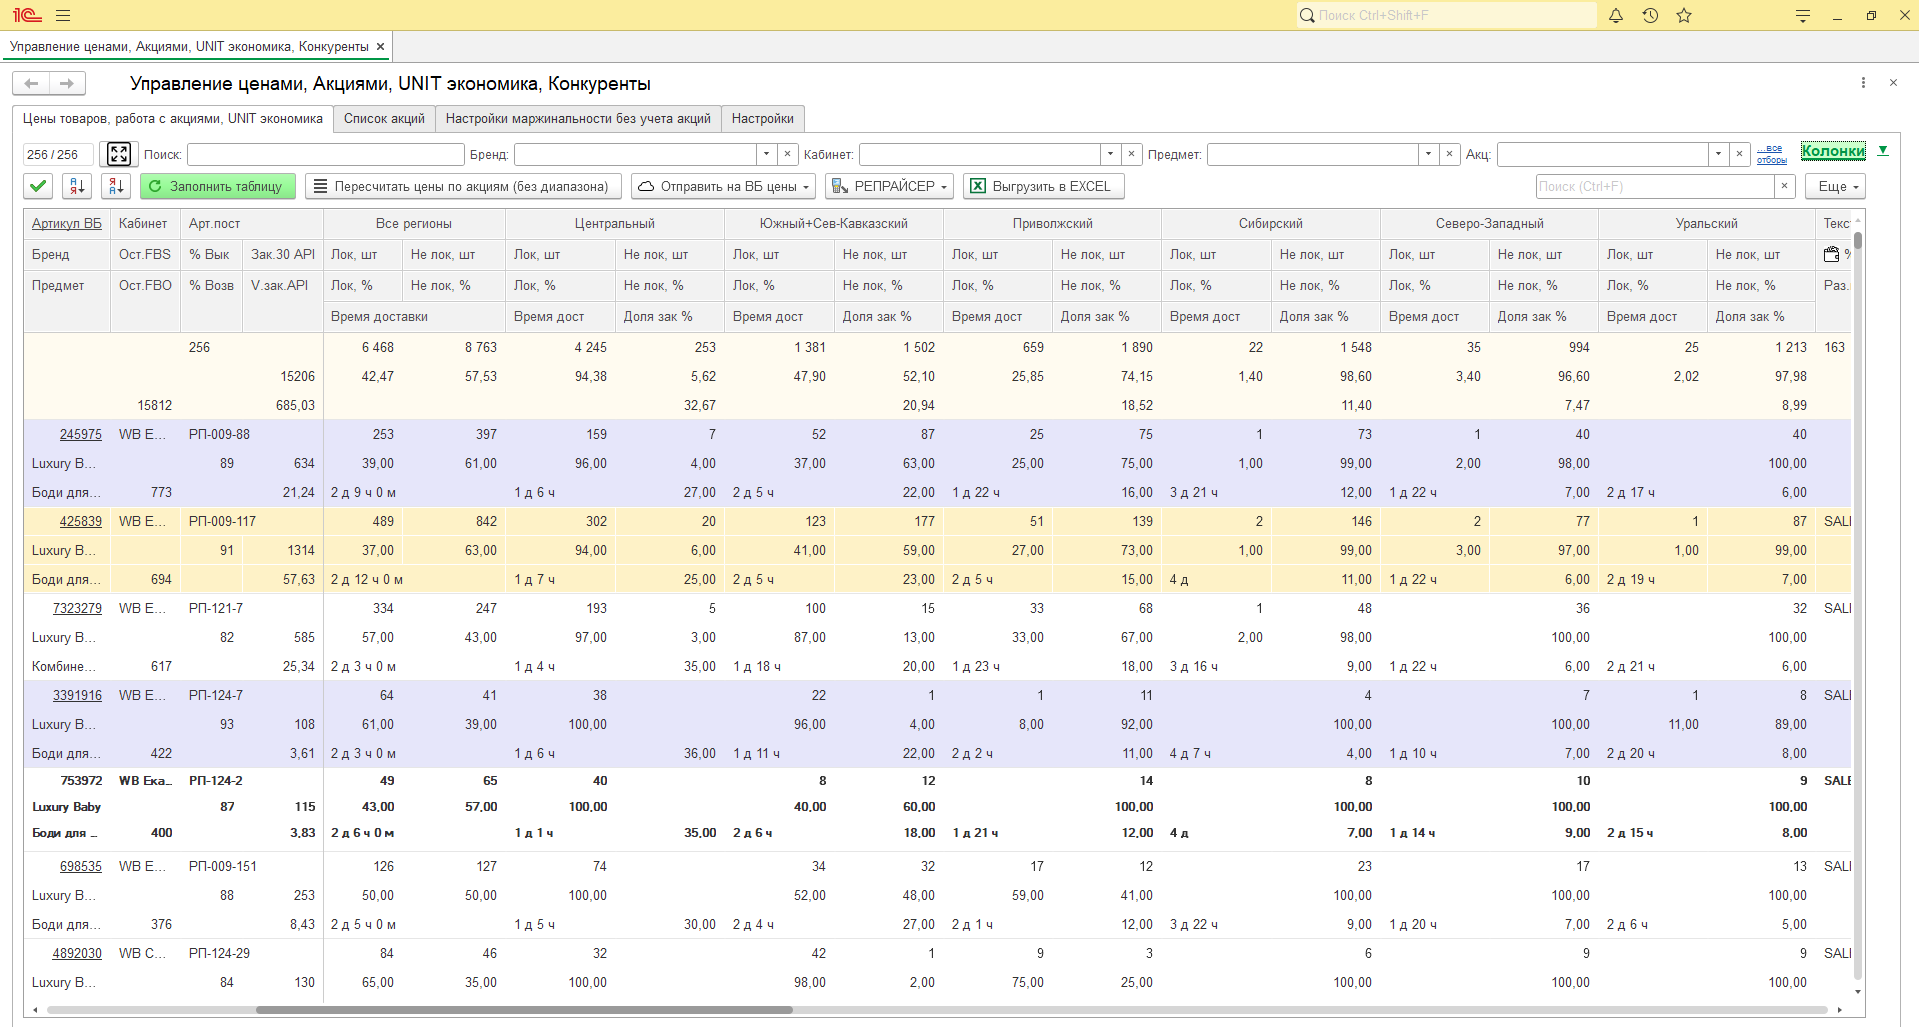Viewport: 1919px width, 1027px height.
Task: Open the Бренд dropdown list
Action: [767, 154]
